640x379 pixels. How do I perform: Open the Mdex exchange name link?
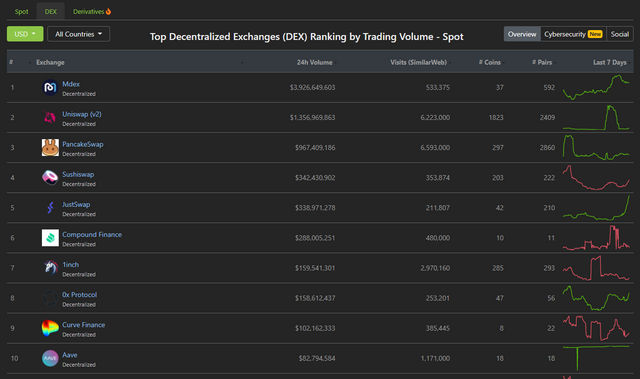click(x=71, y=84)
